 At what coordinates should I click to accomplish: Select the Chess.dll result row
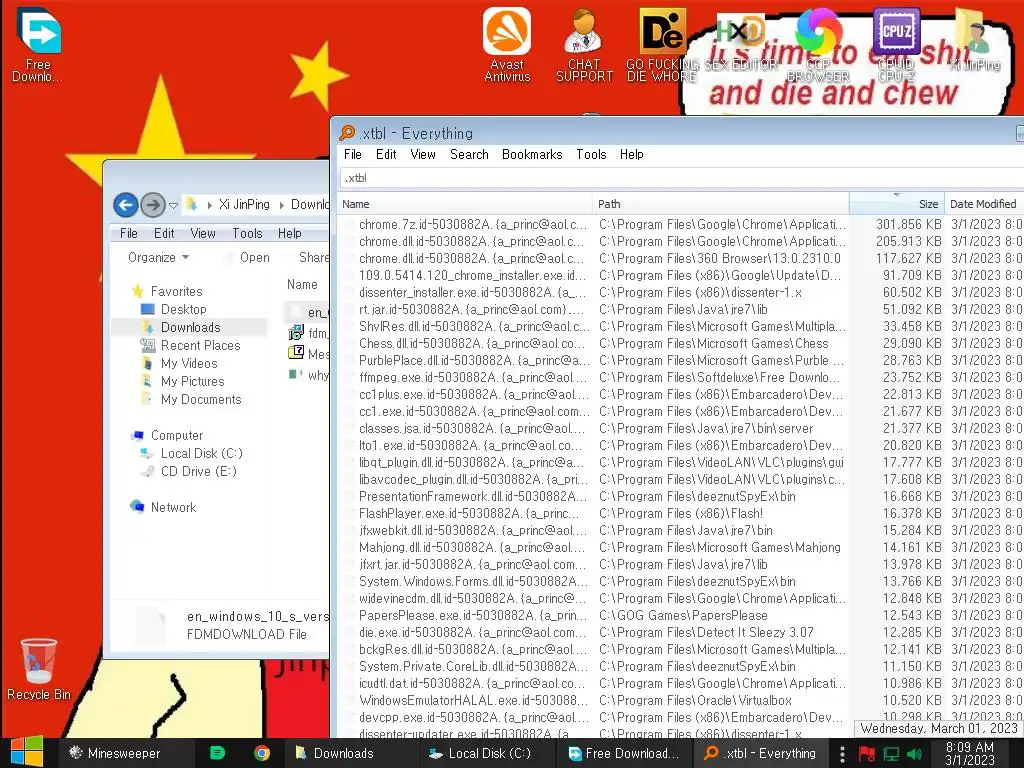tap(679, 343)
